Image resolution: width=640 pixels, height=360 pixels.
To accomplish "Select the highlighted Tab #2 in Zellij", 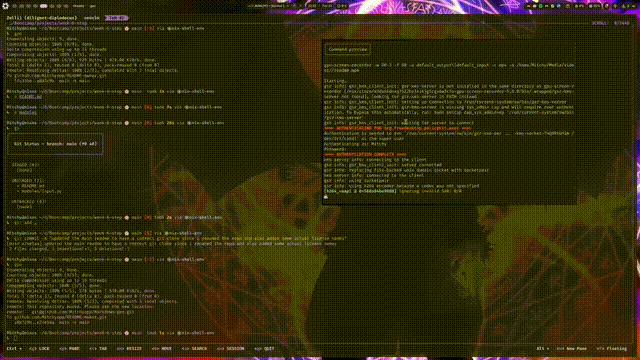I will 116,18.
